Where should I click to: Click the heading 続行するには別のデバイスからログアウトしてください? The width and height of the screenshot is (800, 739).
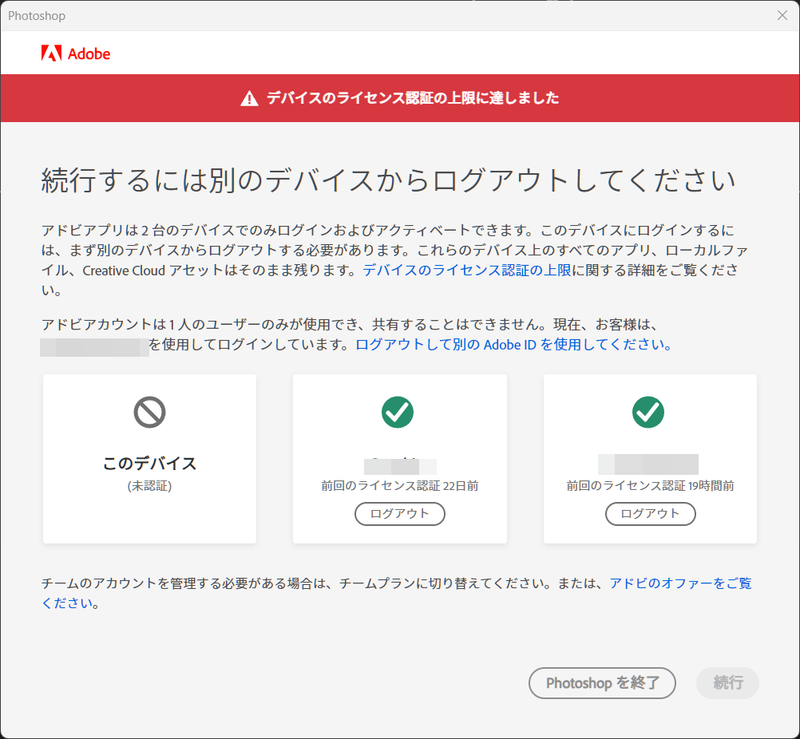click(388, 180)
